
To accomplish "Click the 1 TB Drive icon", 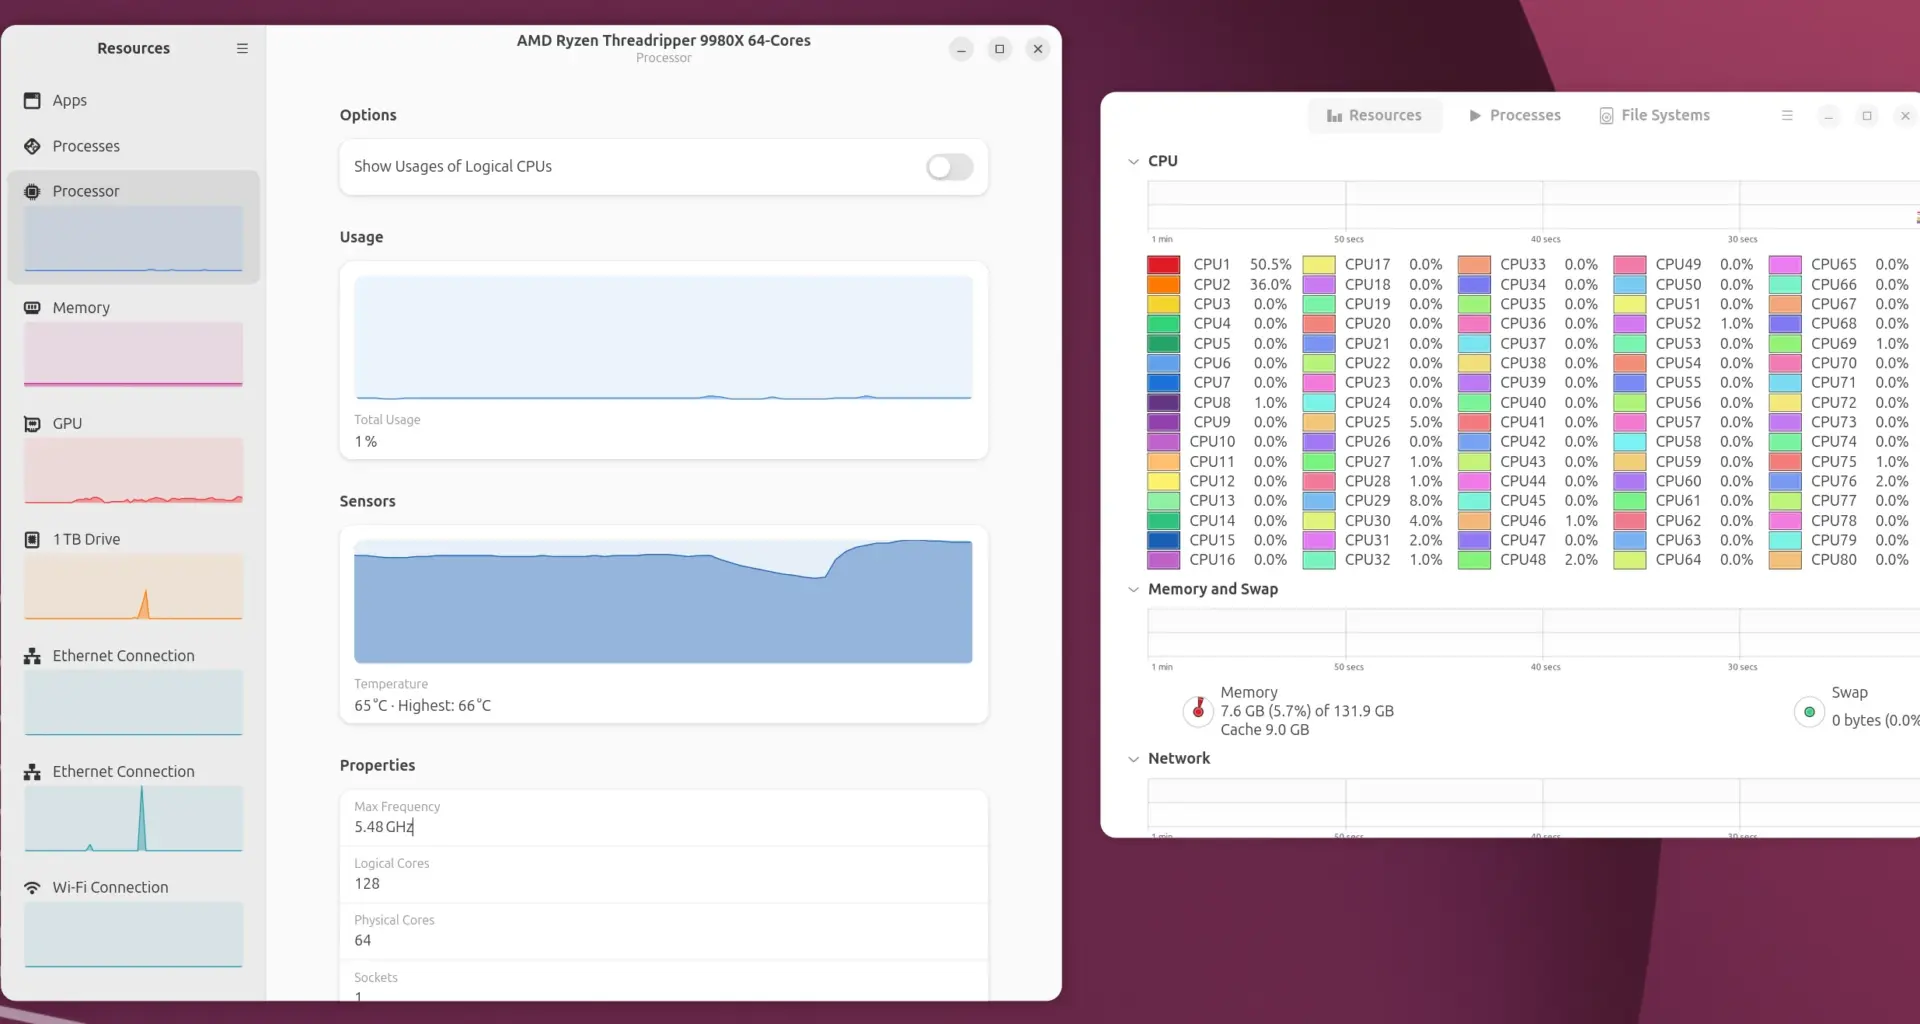I will [x=32, y=539].
